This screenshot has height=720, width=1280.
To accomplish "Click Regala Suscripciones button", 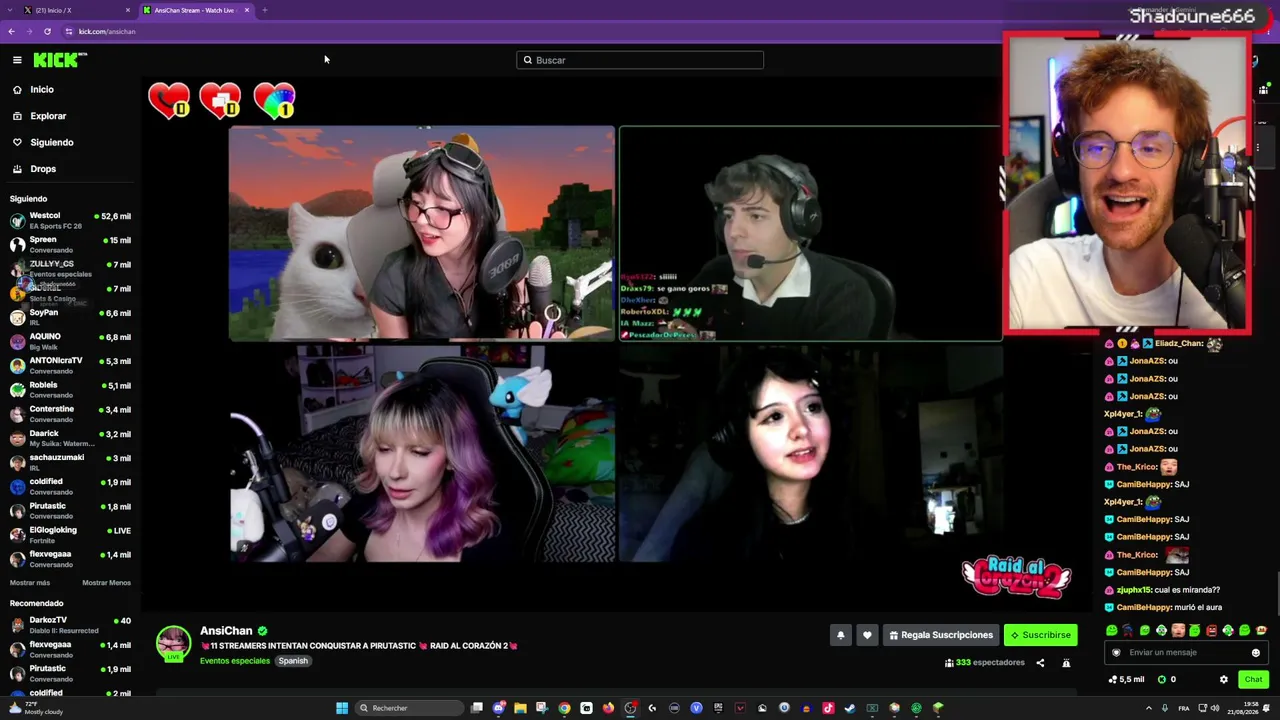I will pyautogui.click(x=940, y=635).
